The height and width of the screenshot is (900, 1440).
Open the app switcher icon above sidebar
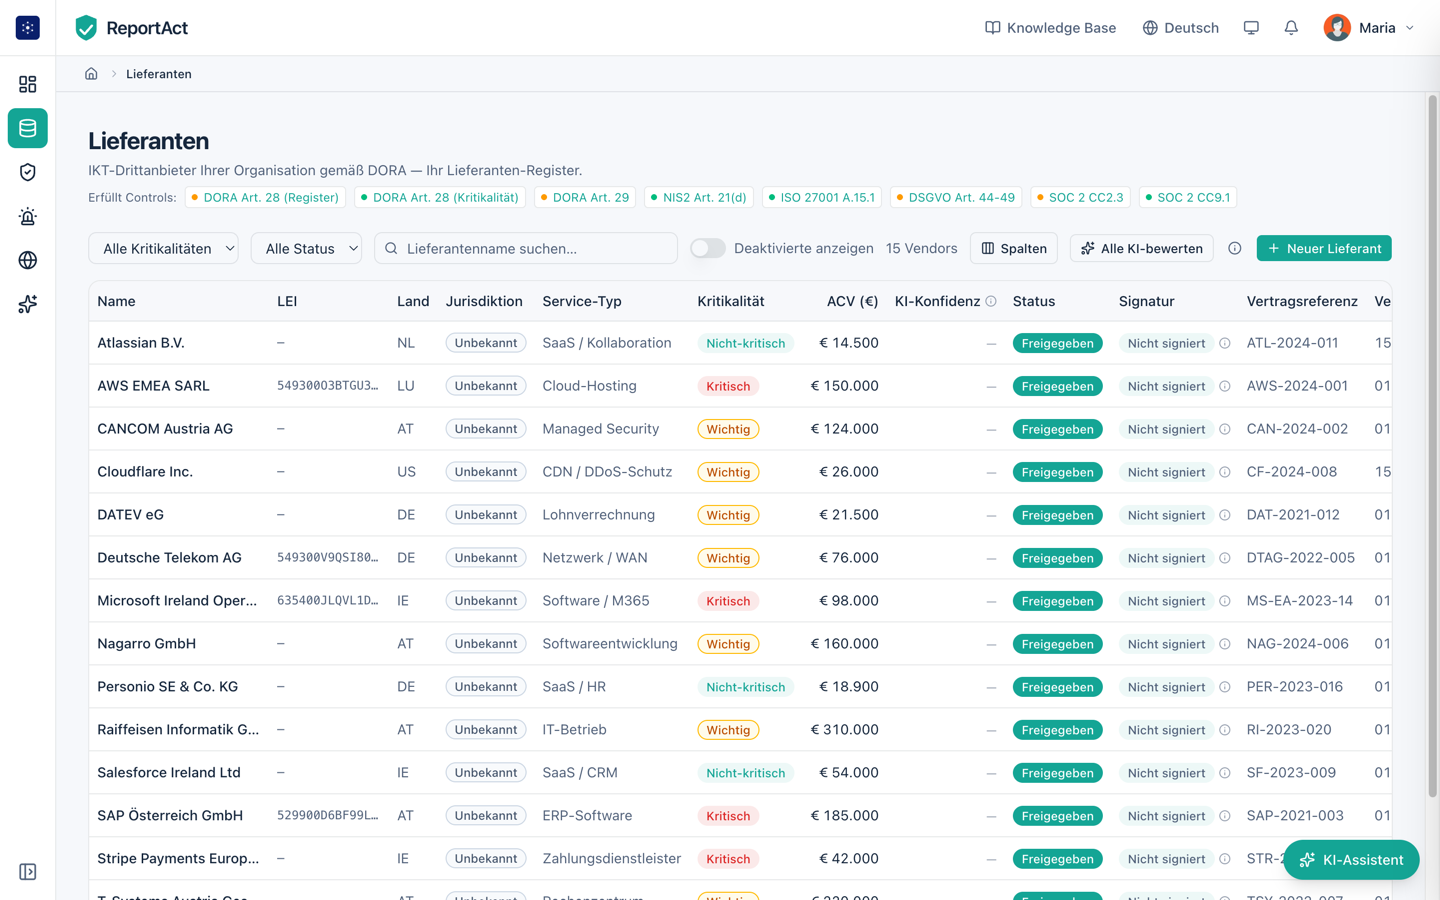[x=28, y=28]
